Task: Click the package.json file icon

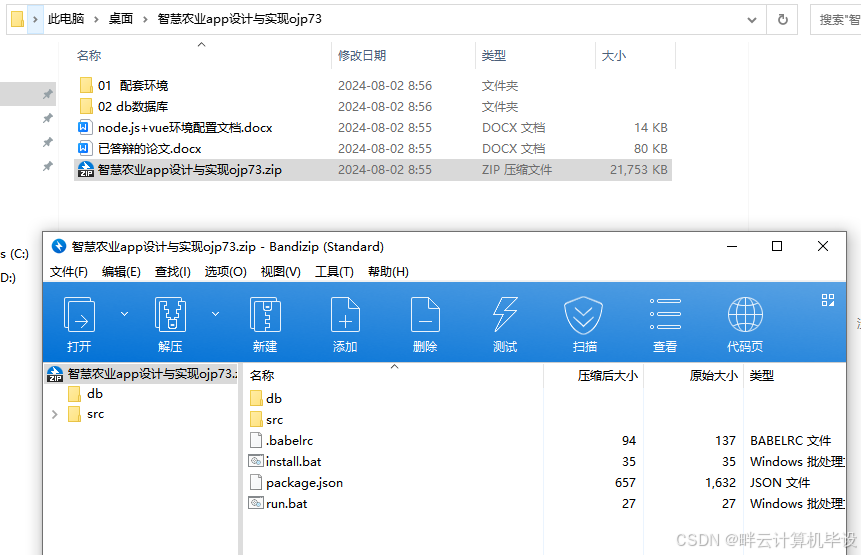Action: click(x=256, y=483)
